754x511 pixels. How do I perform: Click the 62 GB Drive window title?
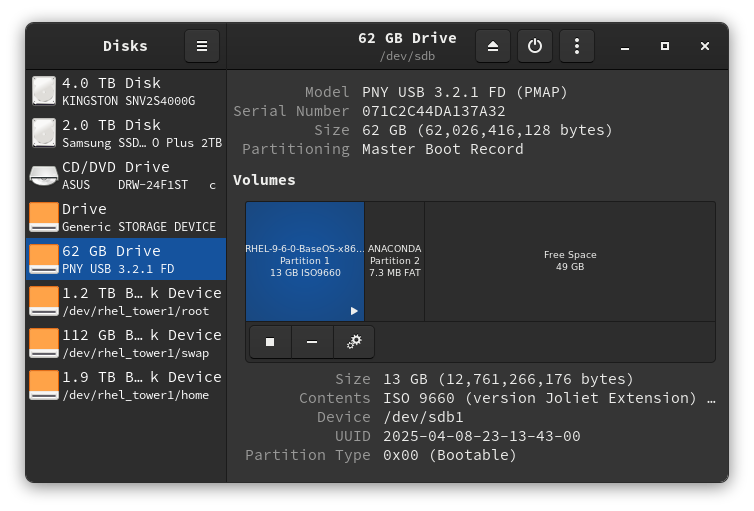click(407, 38)
